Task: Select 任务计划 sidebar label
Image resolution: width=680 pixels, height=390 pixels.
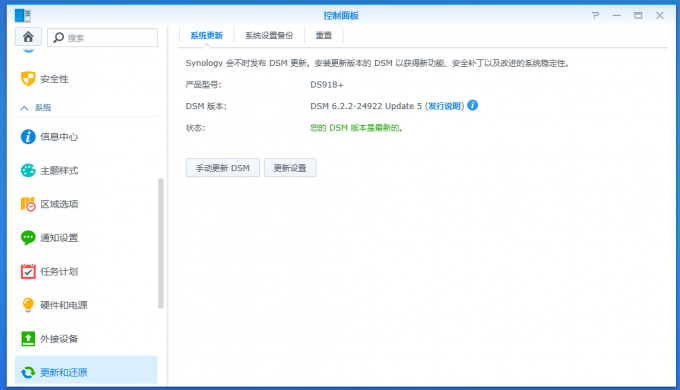Action: point(59,272)
